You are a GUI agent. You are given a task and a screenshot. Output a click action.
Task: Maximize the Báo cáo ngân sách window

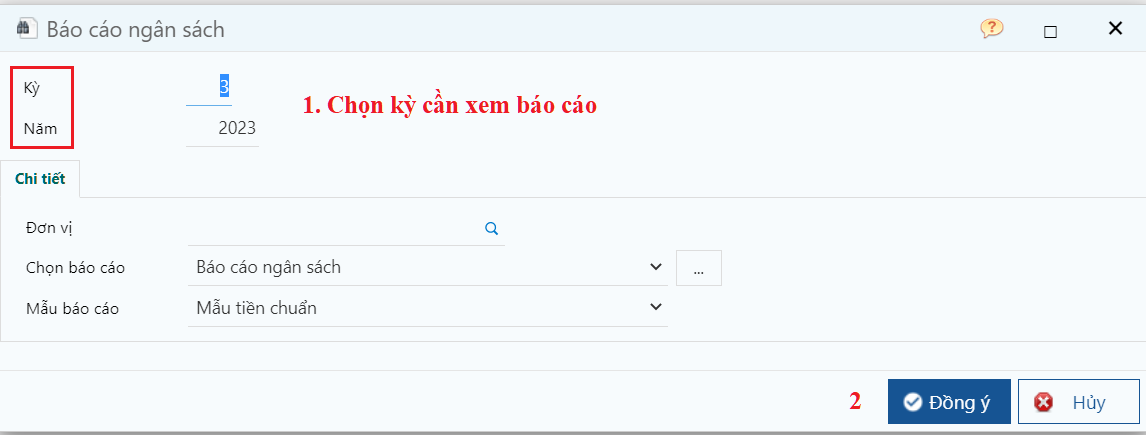(1050, 30)
